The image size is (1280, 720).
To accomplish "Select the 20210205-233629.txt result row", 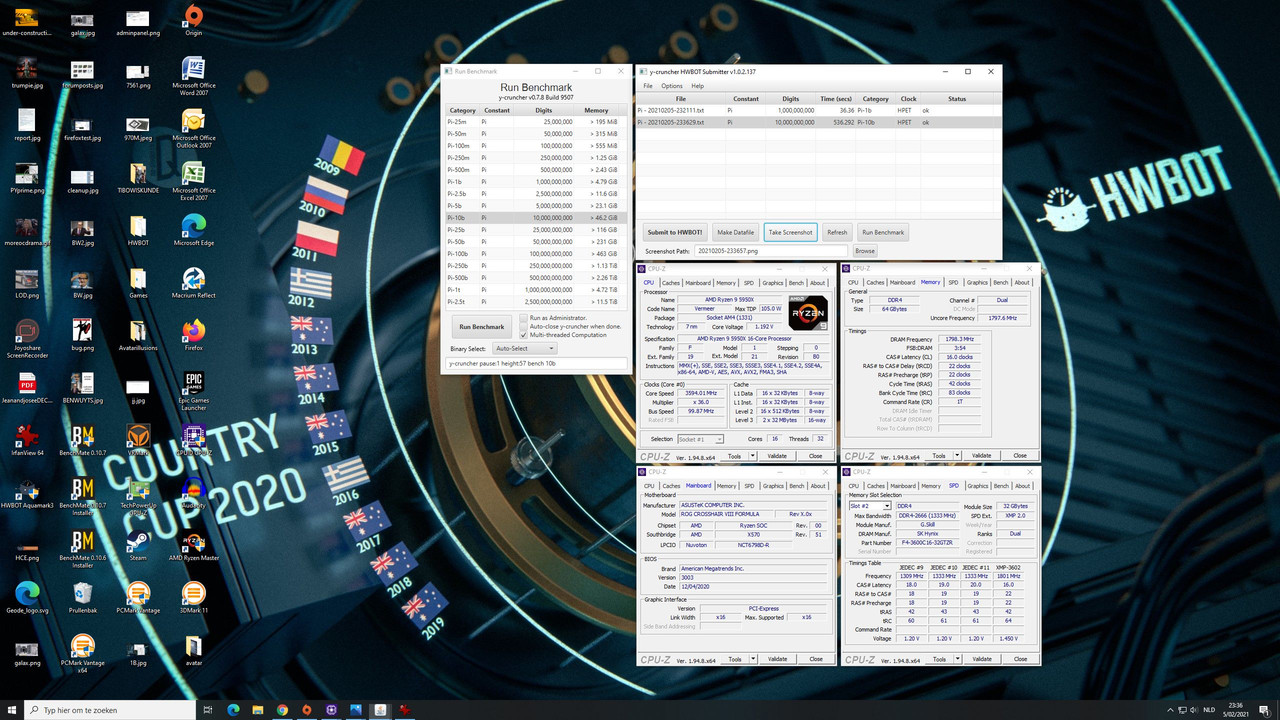I will [x=818, y=122].
